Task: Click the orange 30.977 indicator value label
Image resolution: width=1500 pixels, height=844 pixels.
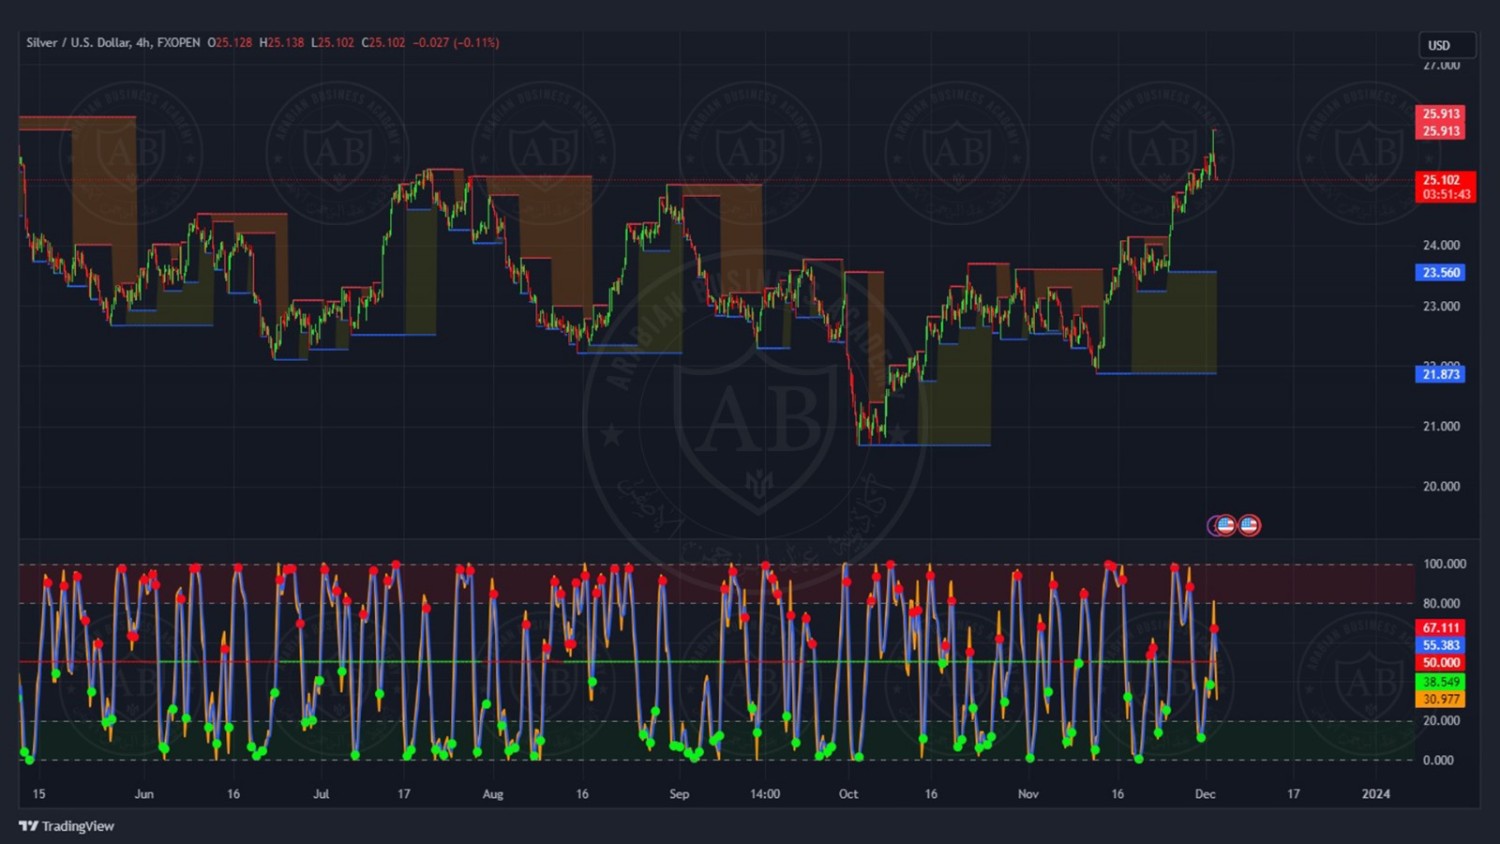Action: point(1441,699)
